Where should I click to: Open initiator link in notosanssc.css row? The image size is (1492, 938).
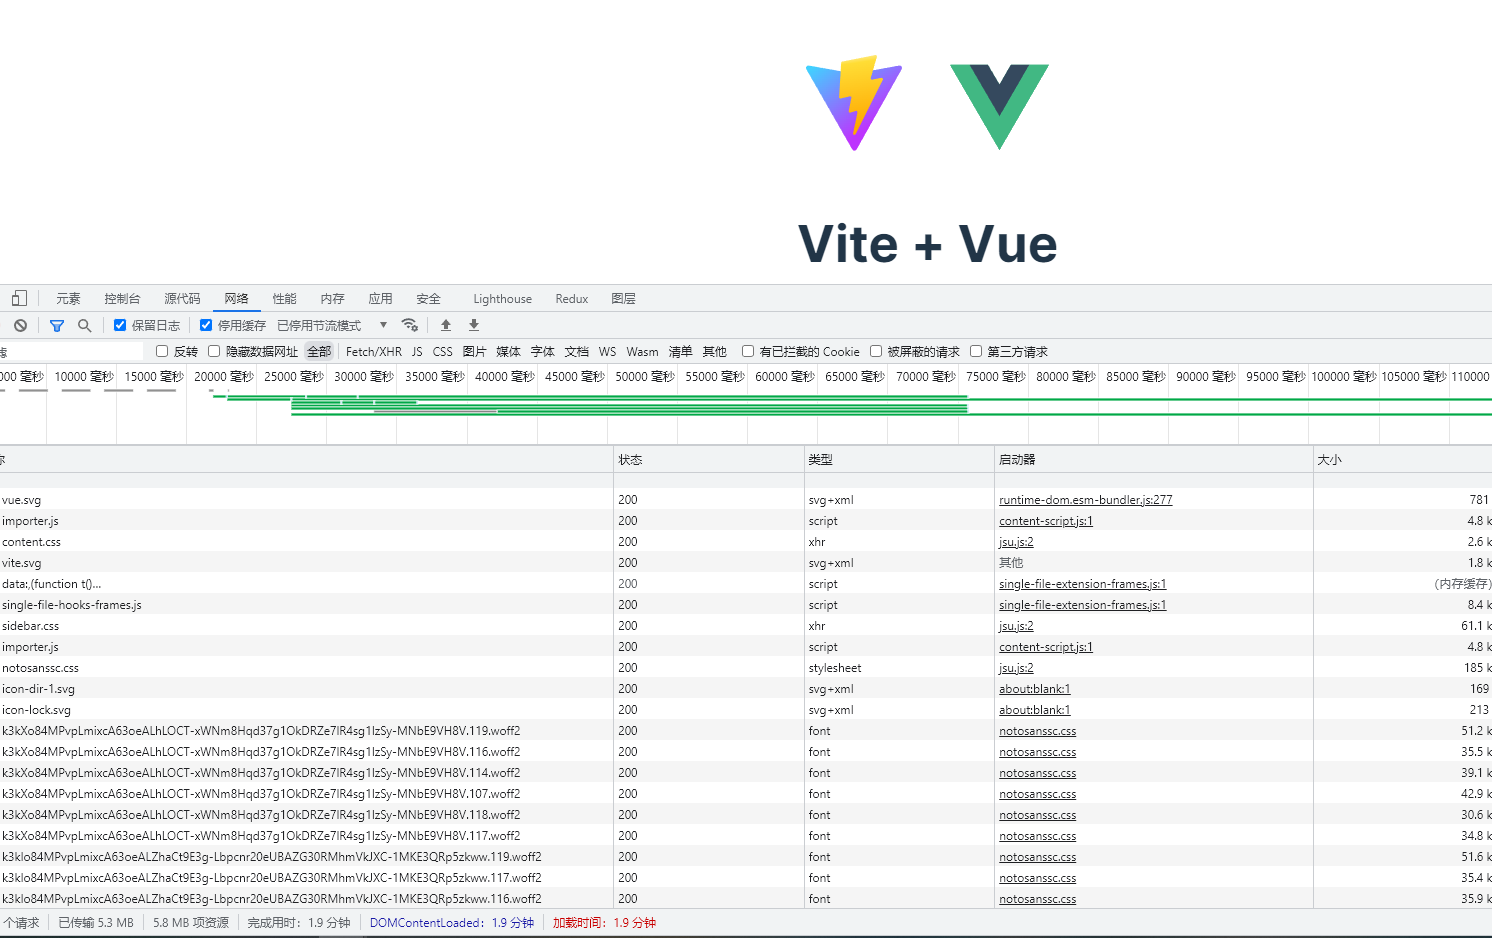pos(1016,667)
